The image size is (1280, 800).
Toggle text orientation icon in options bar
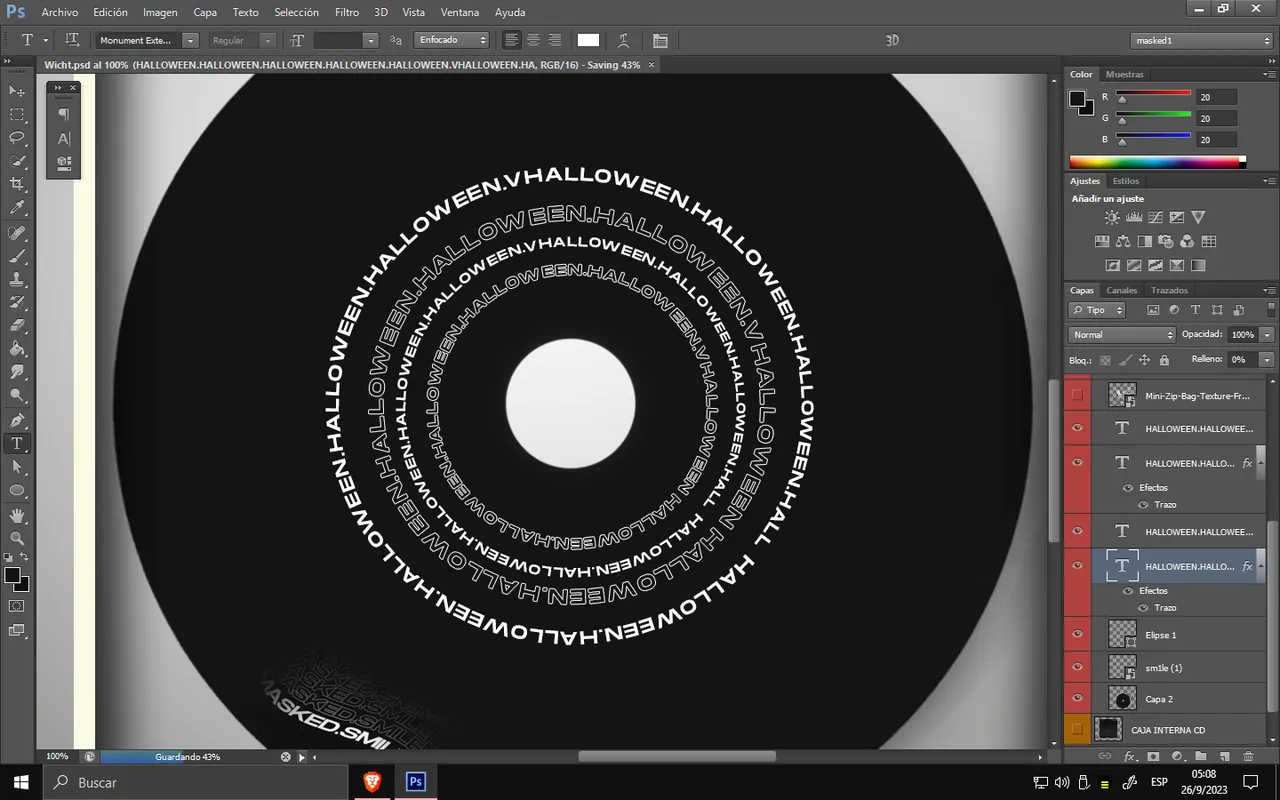pos(72,40)
